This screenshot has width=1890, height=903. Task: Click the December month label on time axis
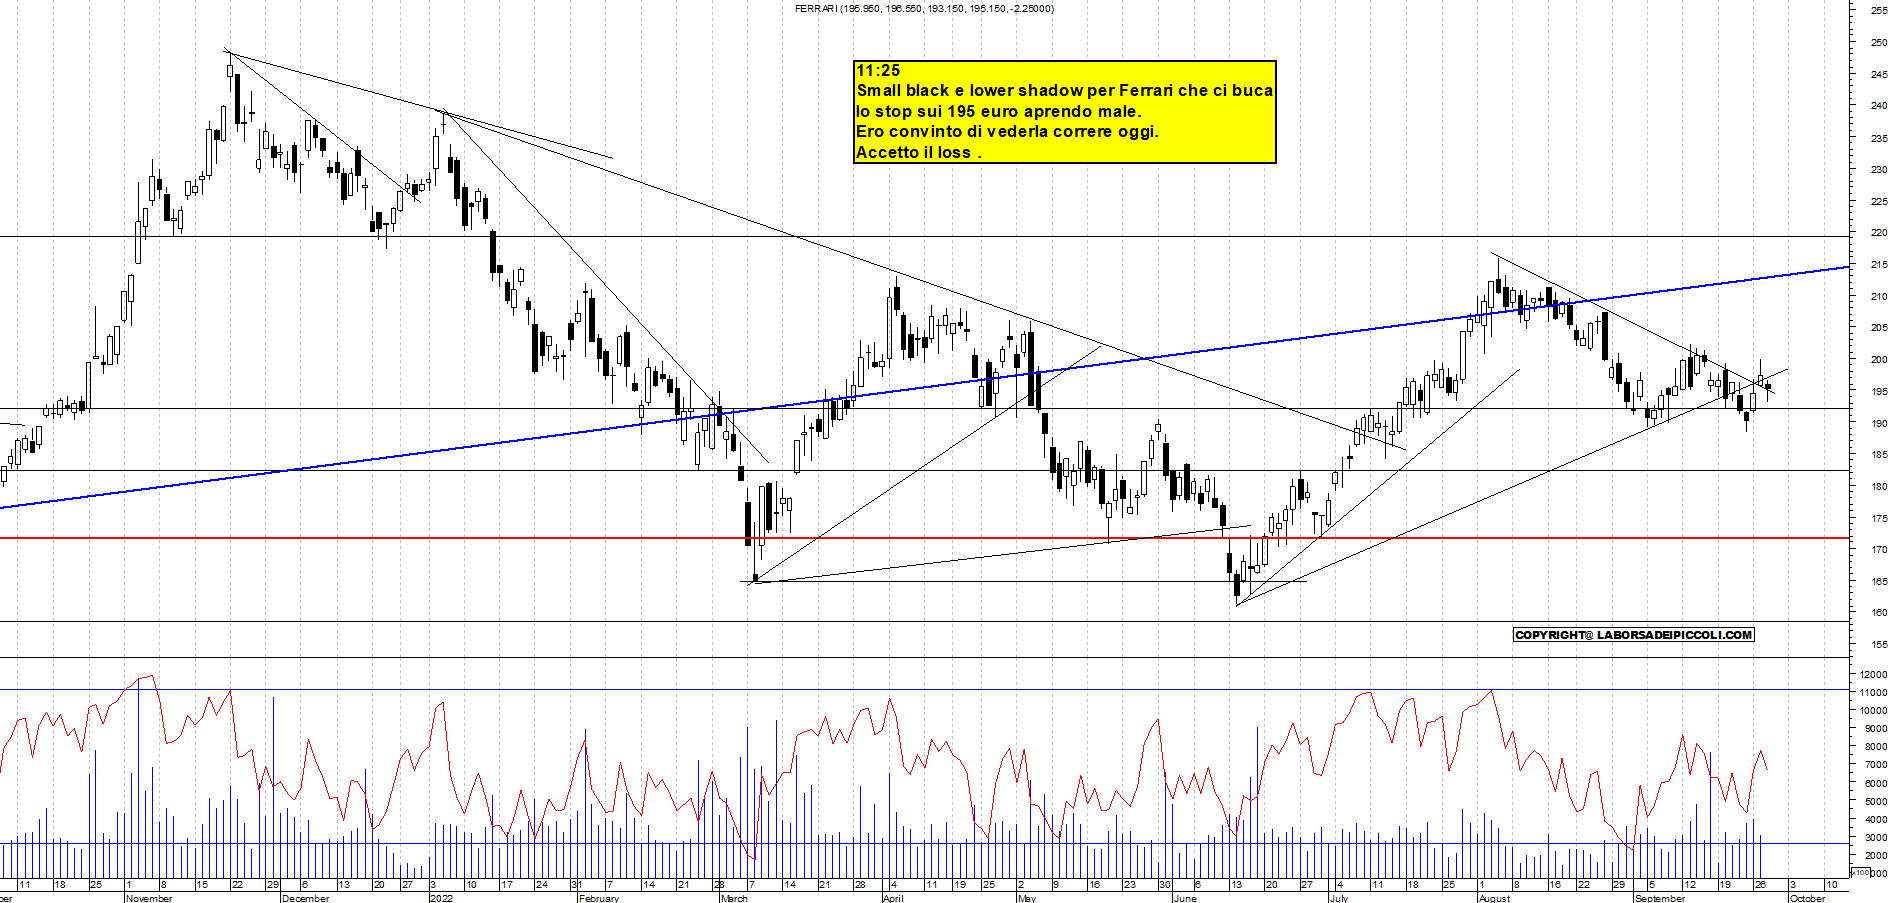306,898
